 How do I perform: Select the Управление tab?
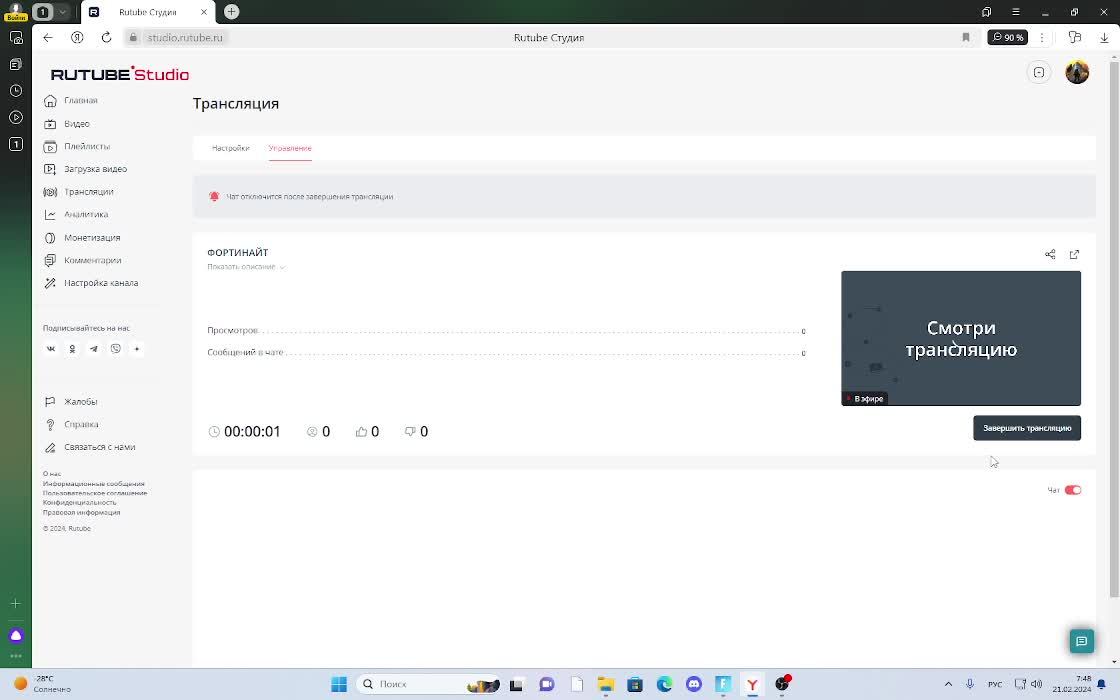coord(290,148)
